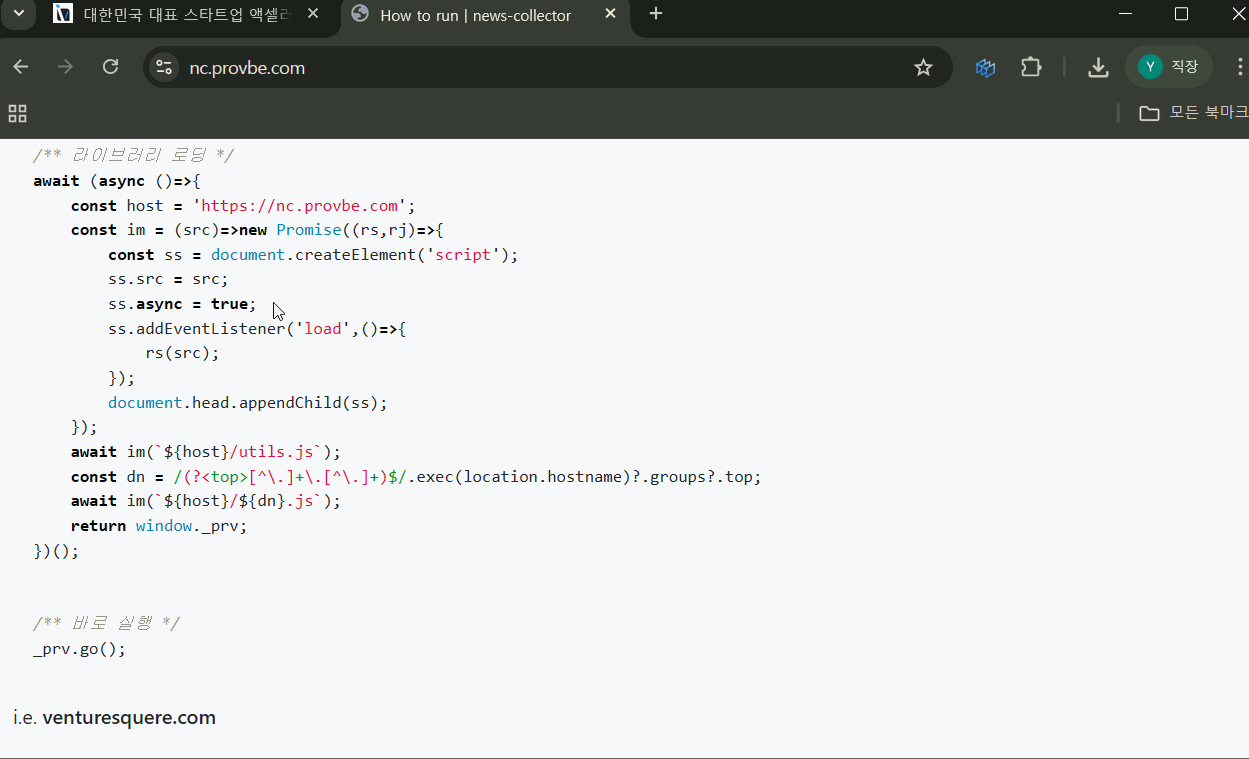The width and height of the screenshot is (1249, 759).
Task: View site information for nc.provbe.com
Action: coord(163,67)
